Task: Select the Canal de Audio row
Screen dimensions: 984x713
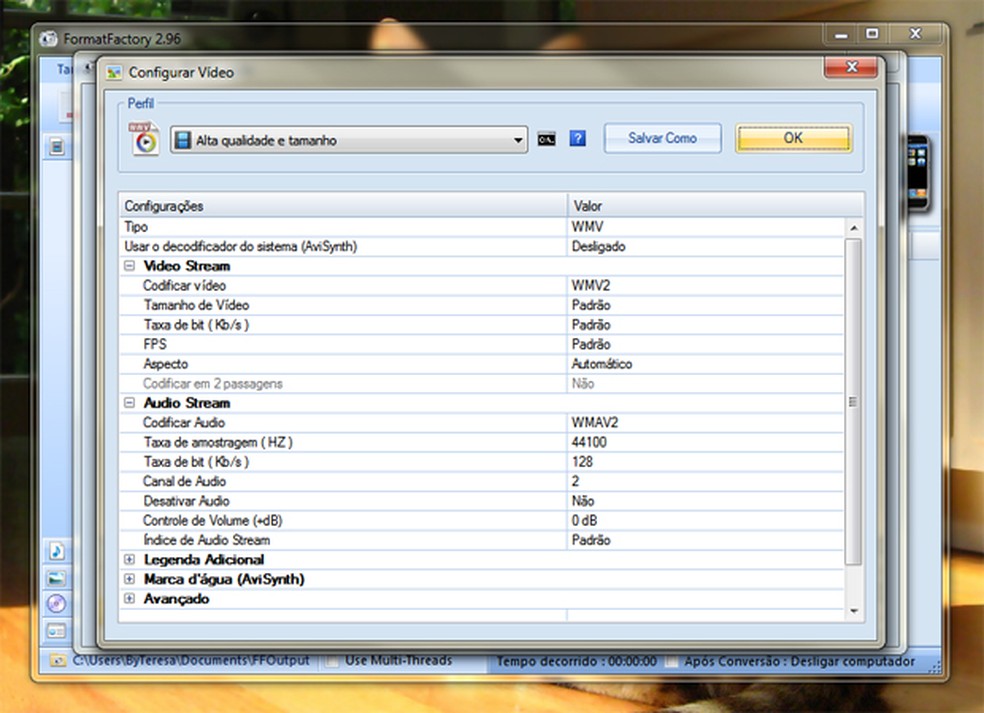Action: pos(481,481)
